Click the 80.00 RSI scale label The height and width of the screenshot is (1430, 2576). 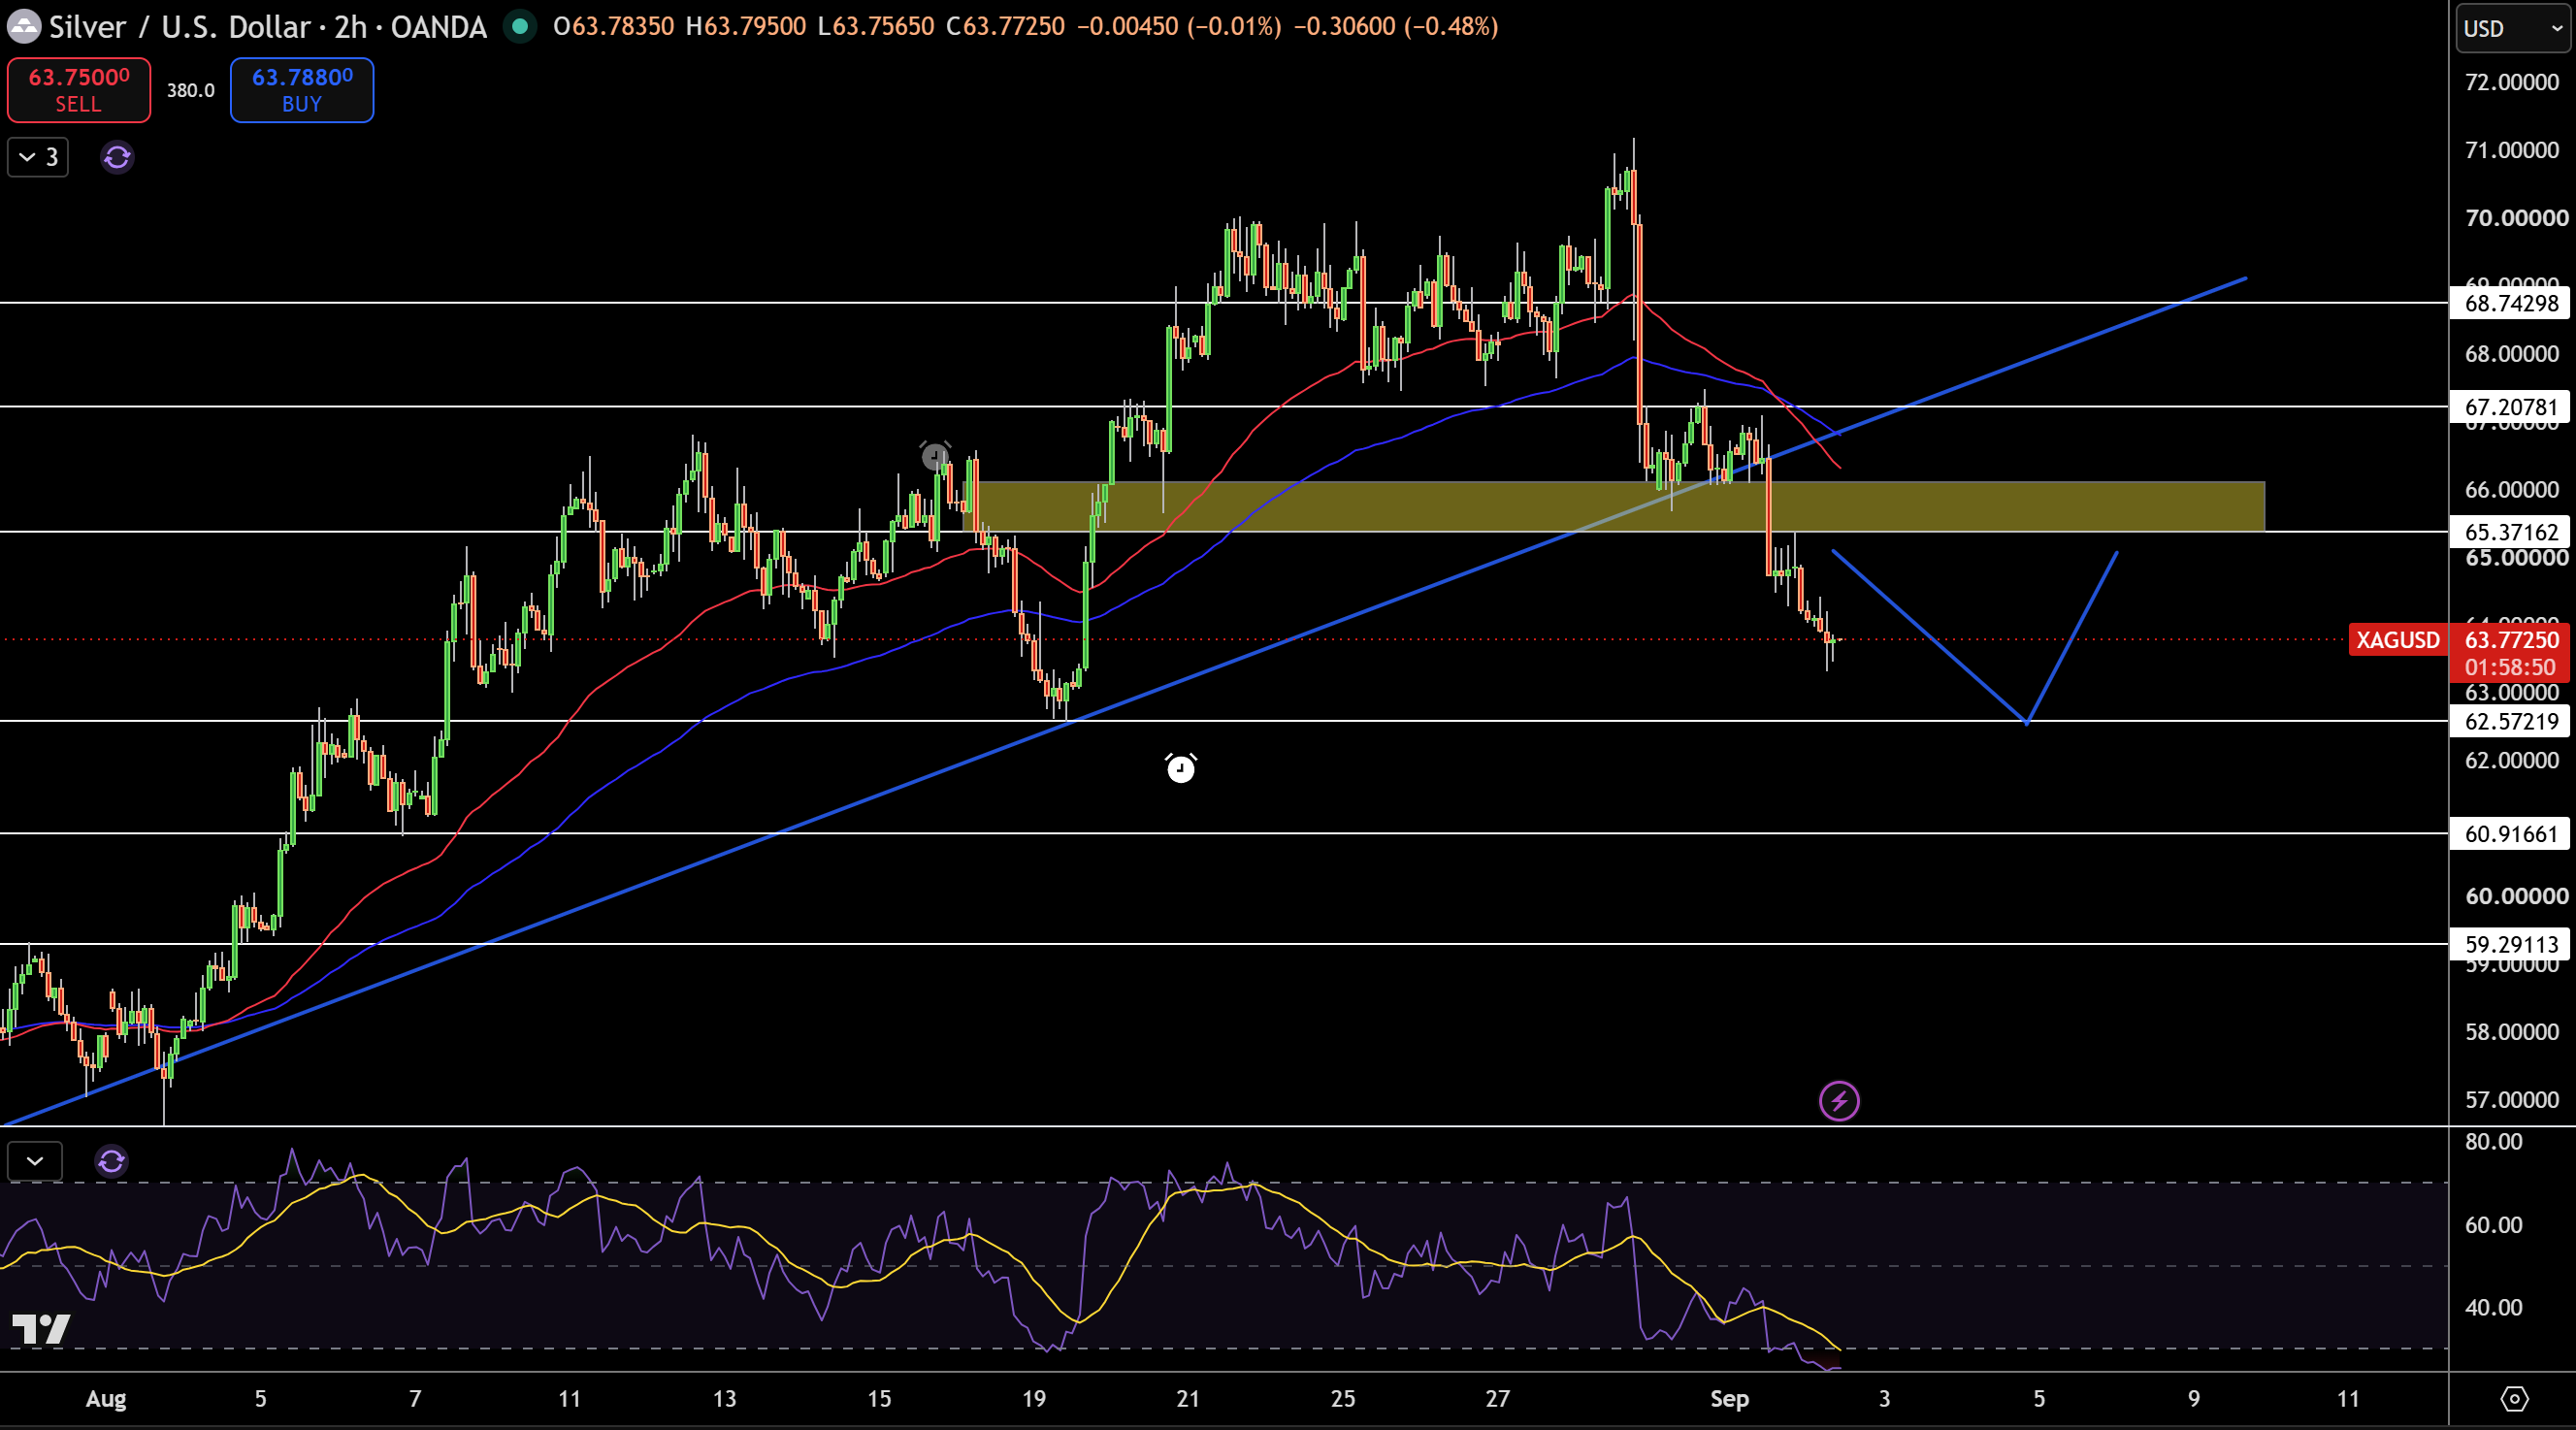[2493, 1142]
